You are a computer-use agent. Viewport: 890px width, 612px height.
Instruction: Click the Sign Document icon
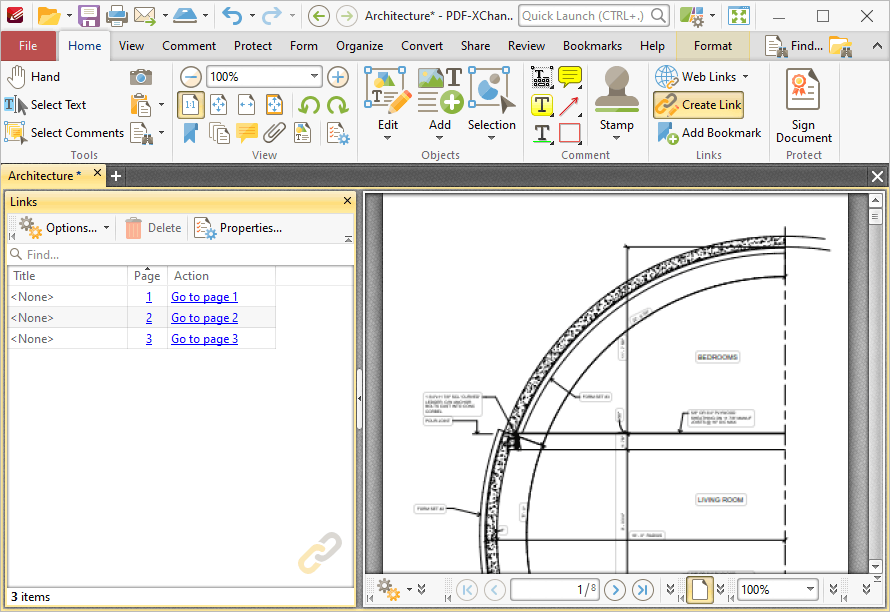[x=803, y=89]
